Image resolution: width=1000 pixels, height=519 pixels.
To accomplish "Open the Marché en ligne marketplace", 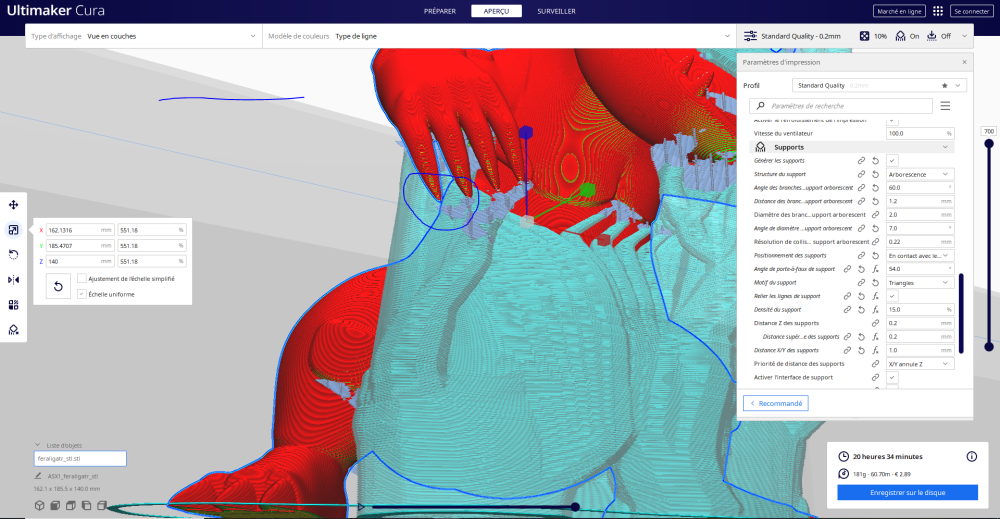I will pyautogui.click(x=899, y=11).
